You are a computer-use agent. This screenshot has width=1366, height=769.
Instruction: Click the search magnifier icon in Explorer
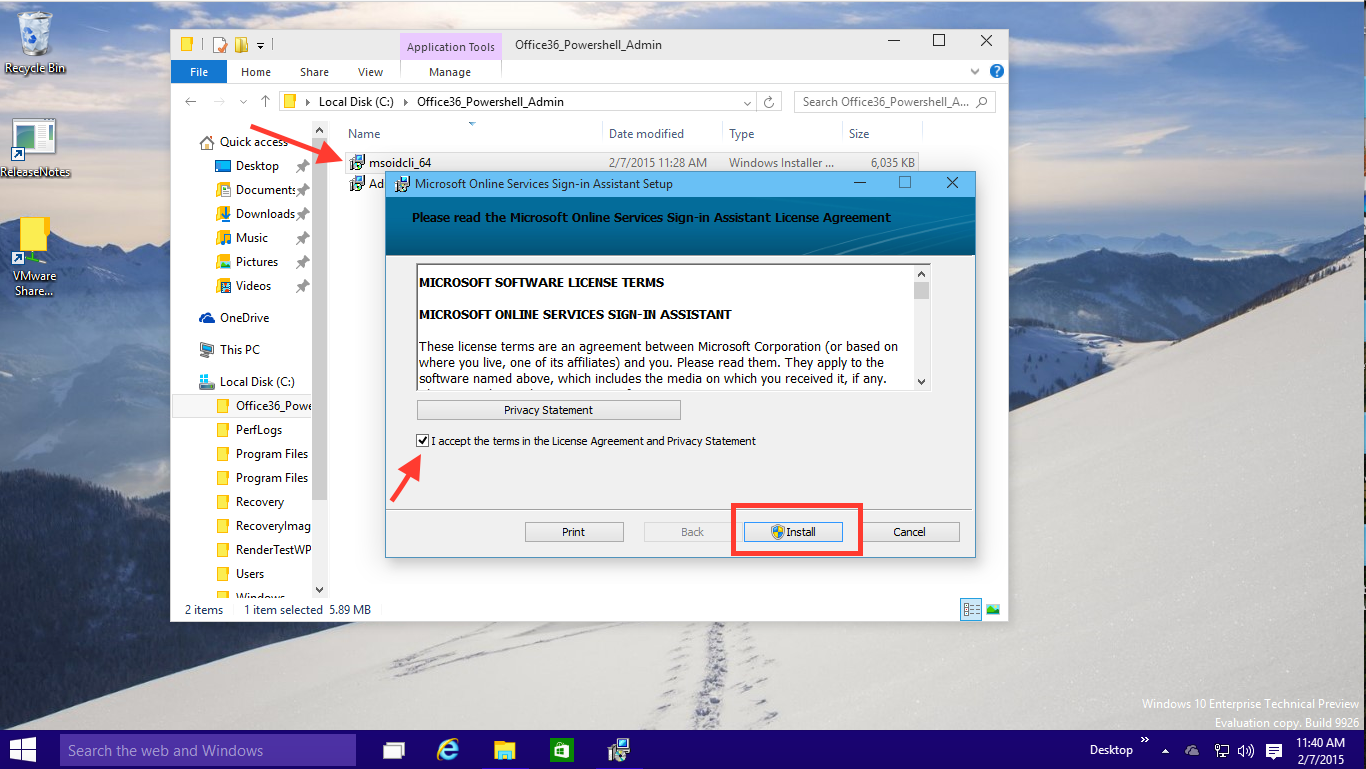pyautogui.click(x=982, y=102)
